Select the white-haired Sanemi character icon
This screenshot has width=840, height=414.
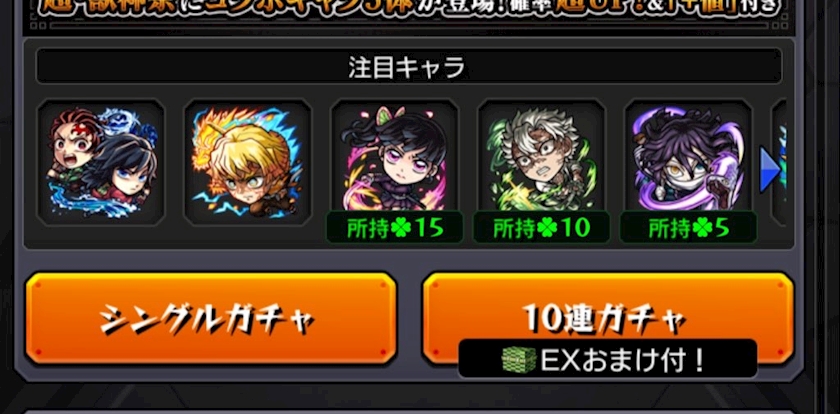[541, 156]
